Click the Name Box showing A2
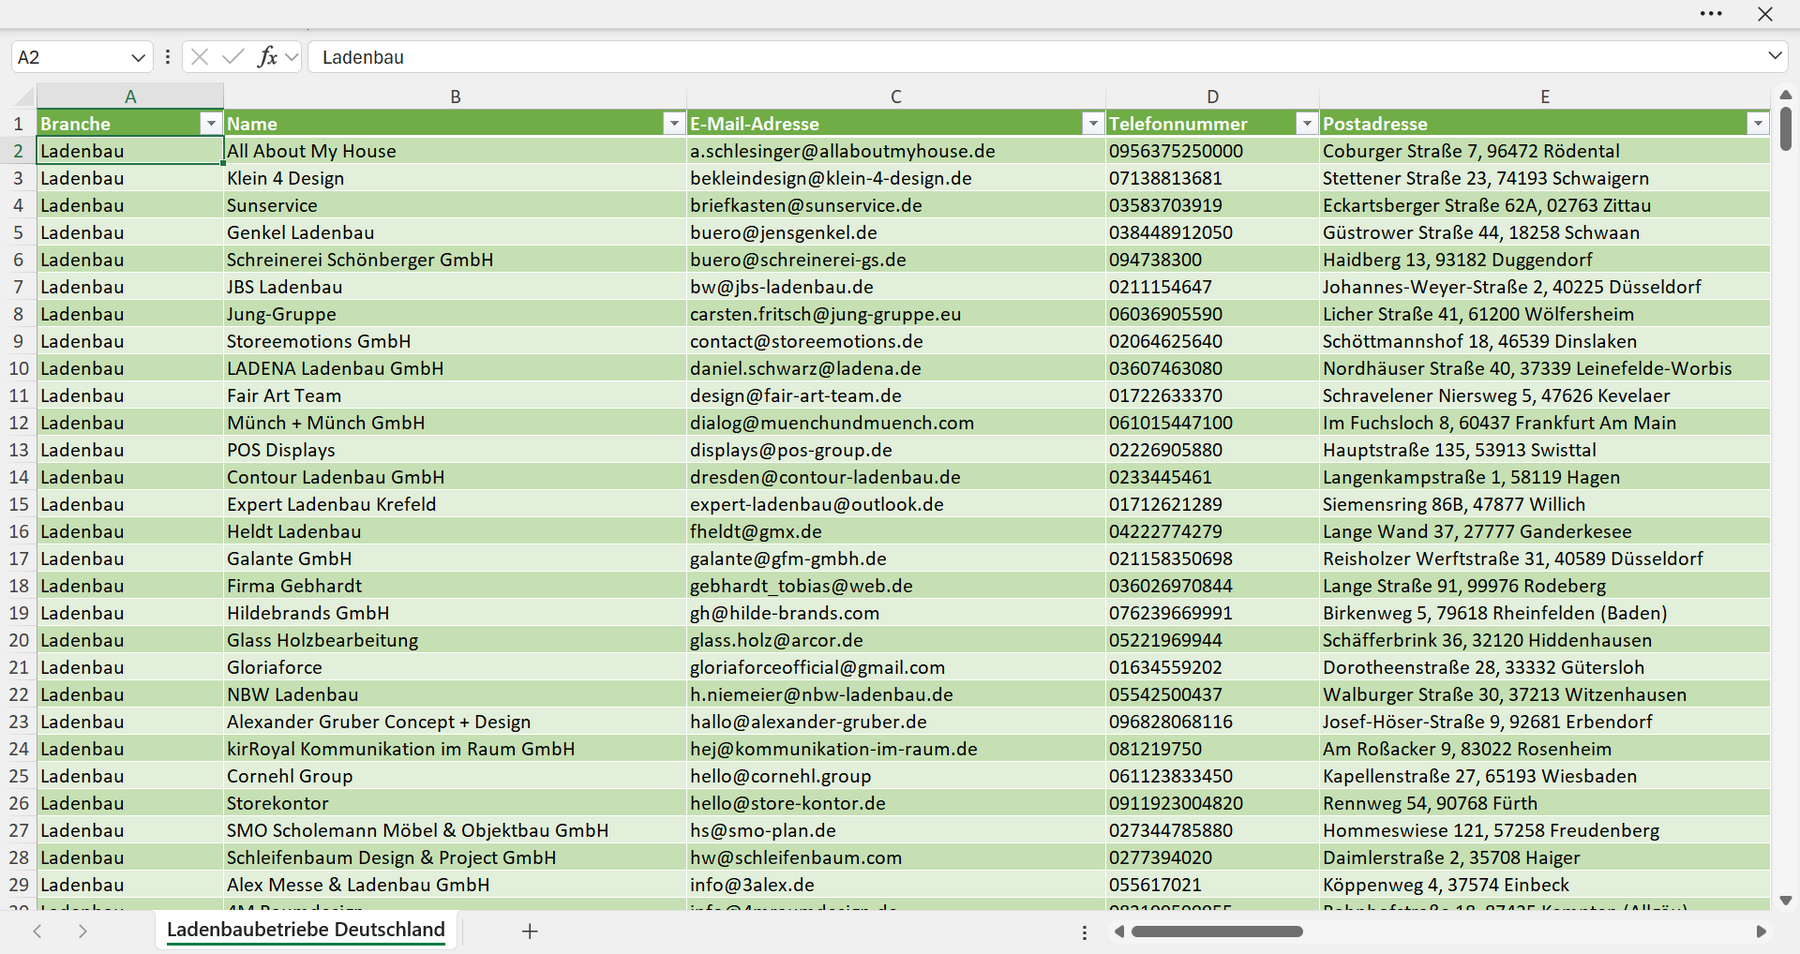Viewport: 1800px width, 954px height. point(70,57)
